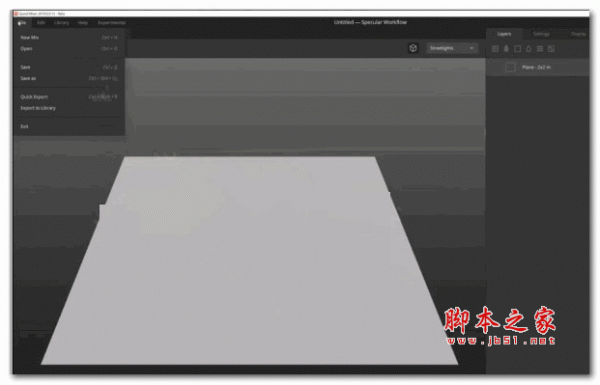The image size is (600, 385).
Task: Choose Save as from File menu
Action: pyautogui.click(x=69, y=78)
